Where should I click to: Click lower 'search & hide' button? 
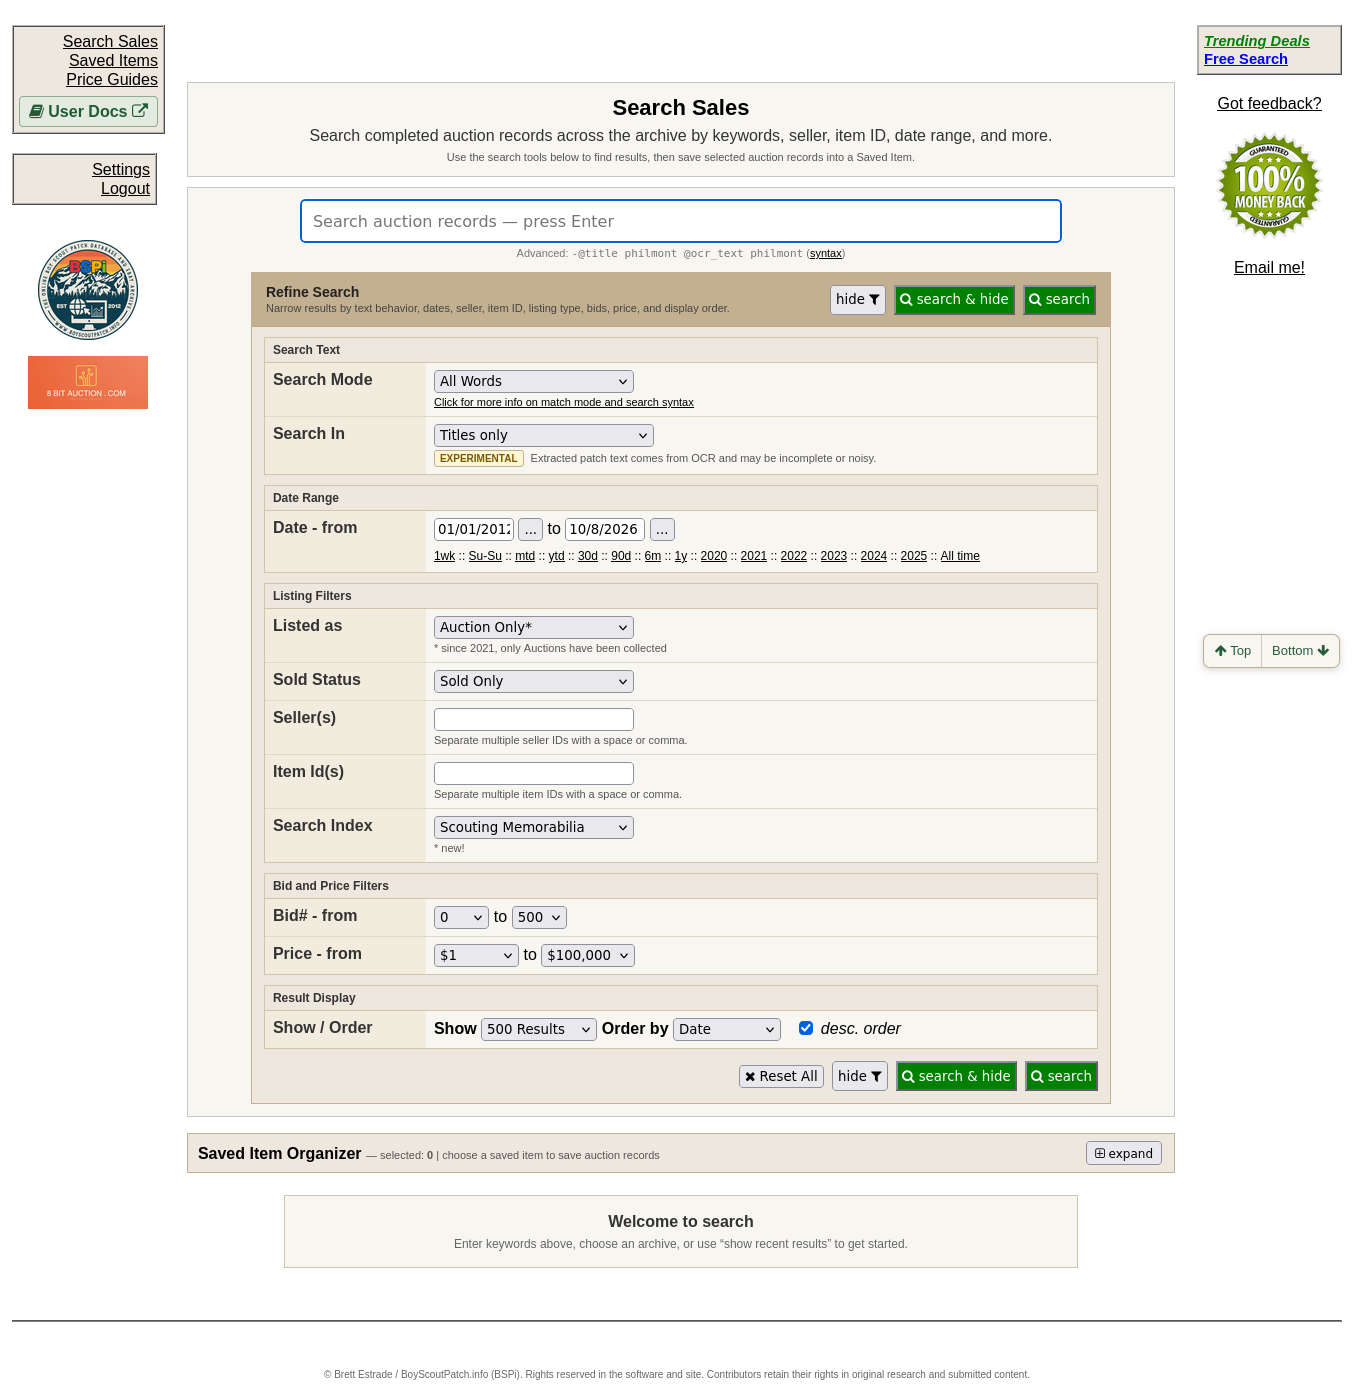pos(956,1076)
